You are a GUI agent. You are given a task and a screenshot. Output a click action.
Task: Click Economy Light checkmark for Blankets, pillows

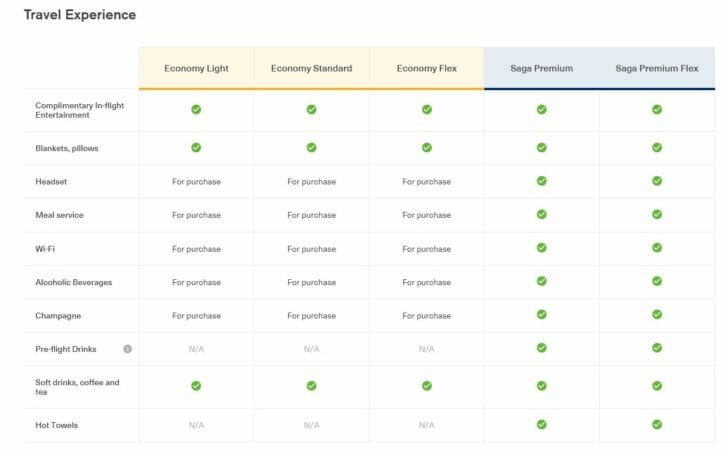coord(196,148)
